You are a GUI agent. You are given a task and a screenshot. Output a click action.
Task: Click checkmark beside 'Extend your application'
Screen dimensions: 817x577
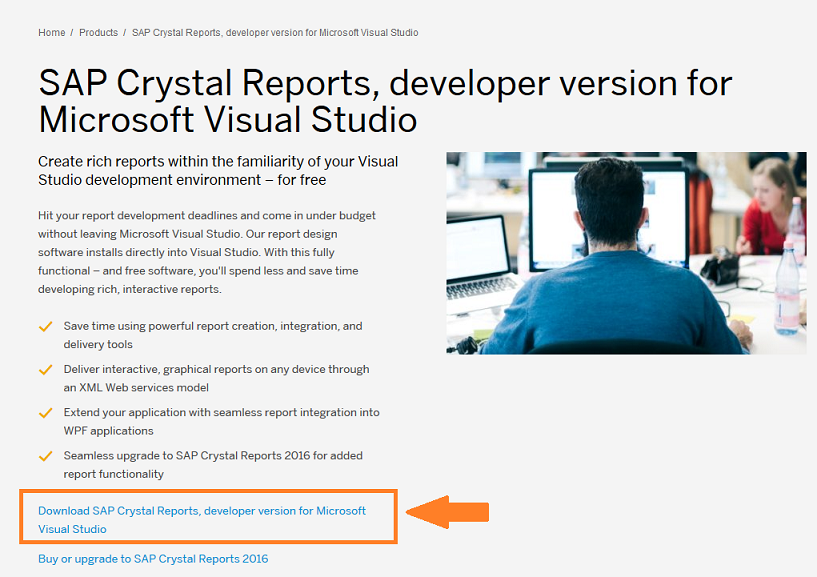coord(46,413)
